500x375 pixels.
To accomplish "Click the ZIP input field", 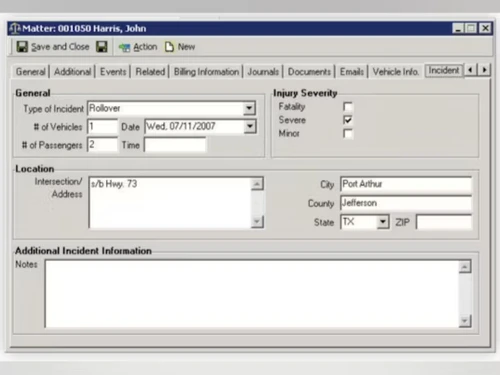I will point(444,222).
